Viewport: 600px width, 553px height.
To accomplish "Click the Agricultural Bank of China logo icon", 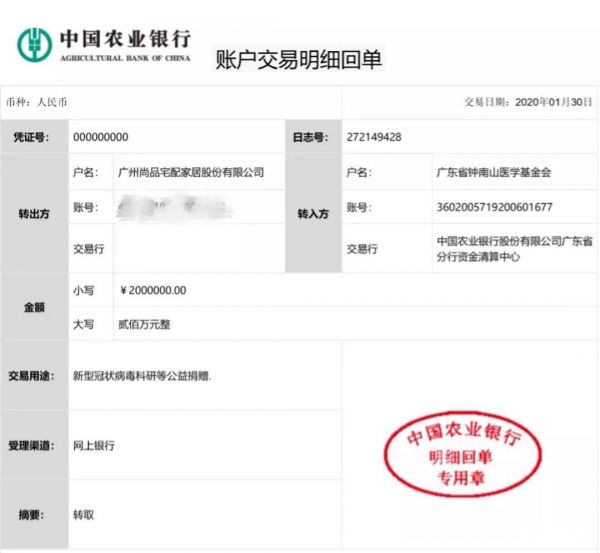I will pyautogui.click(x=34, y=44).
